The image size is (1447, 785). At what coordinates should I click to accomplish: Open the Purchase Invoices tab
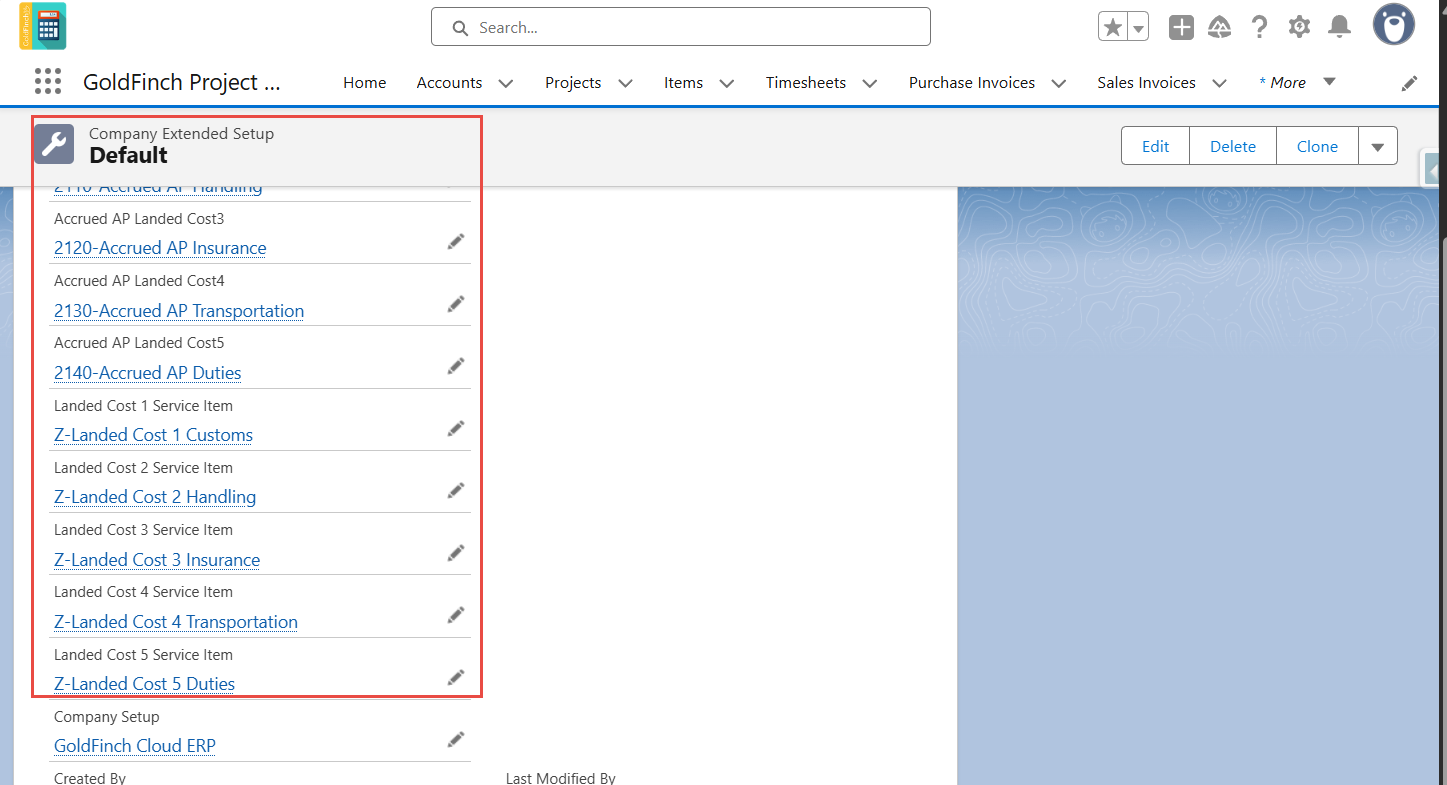[971, 83]
